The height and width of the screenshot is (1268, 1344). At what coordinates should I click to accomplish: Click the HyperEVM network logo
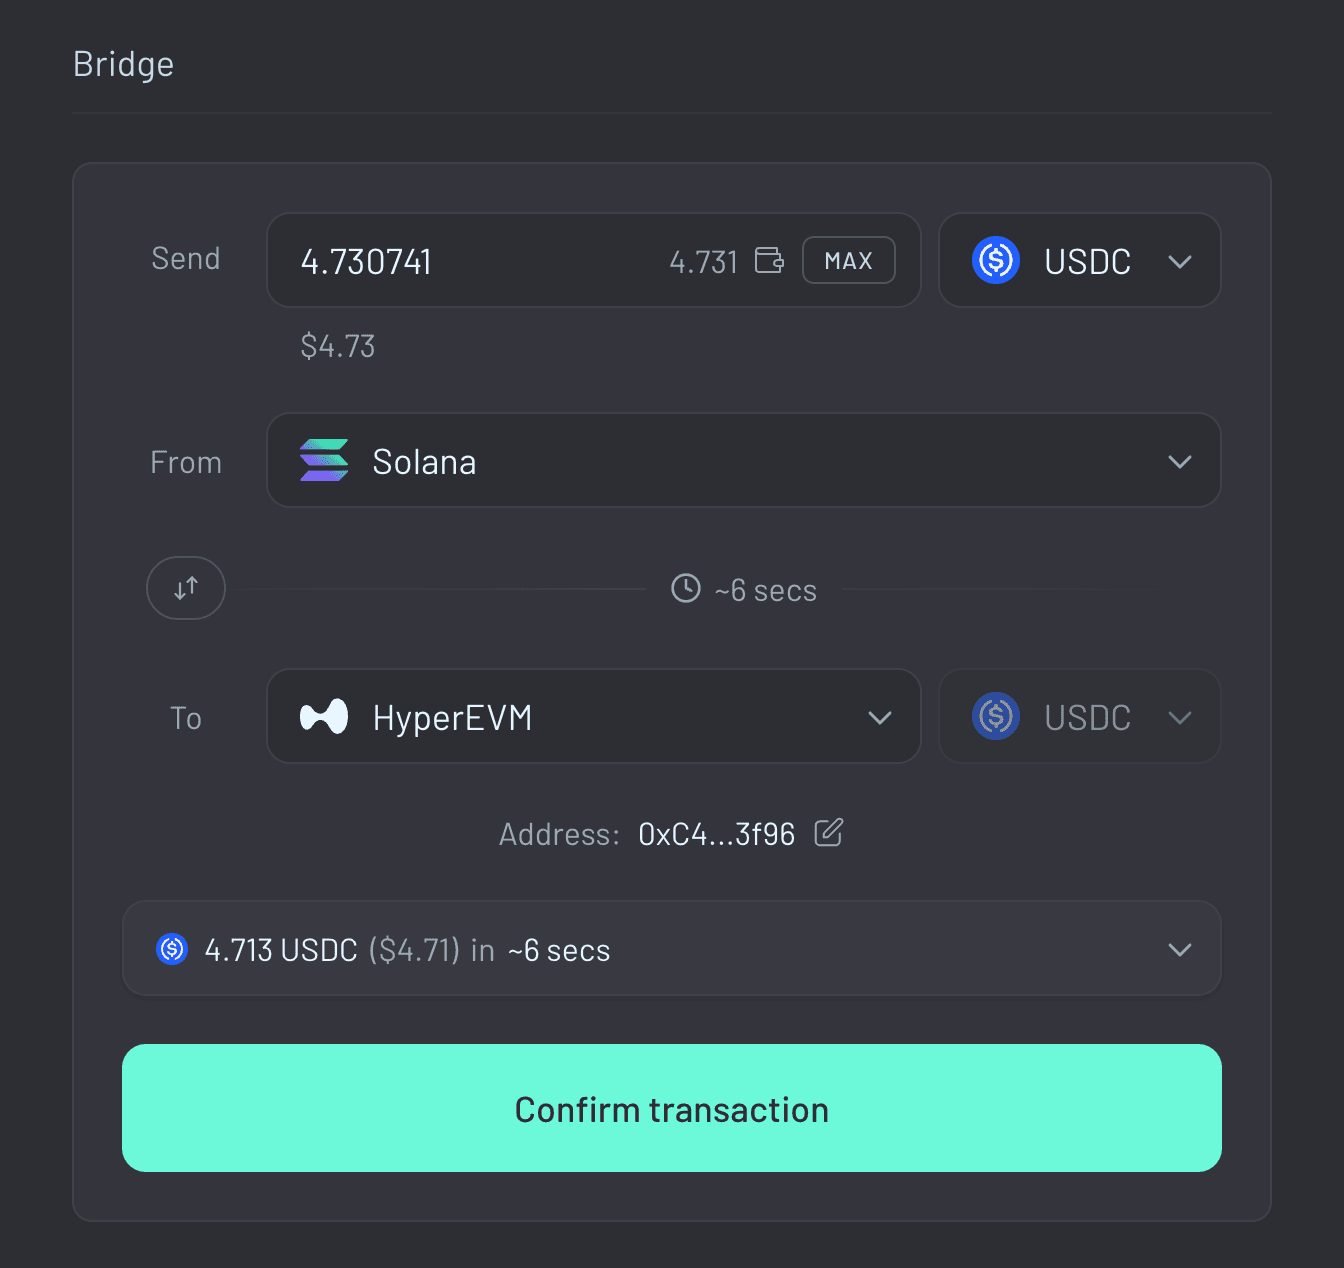(x=324, y=716)
